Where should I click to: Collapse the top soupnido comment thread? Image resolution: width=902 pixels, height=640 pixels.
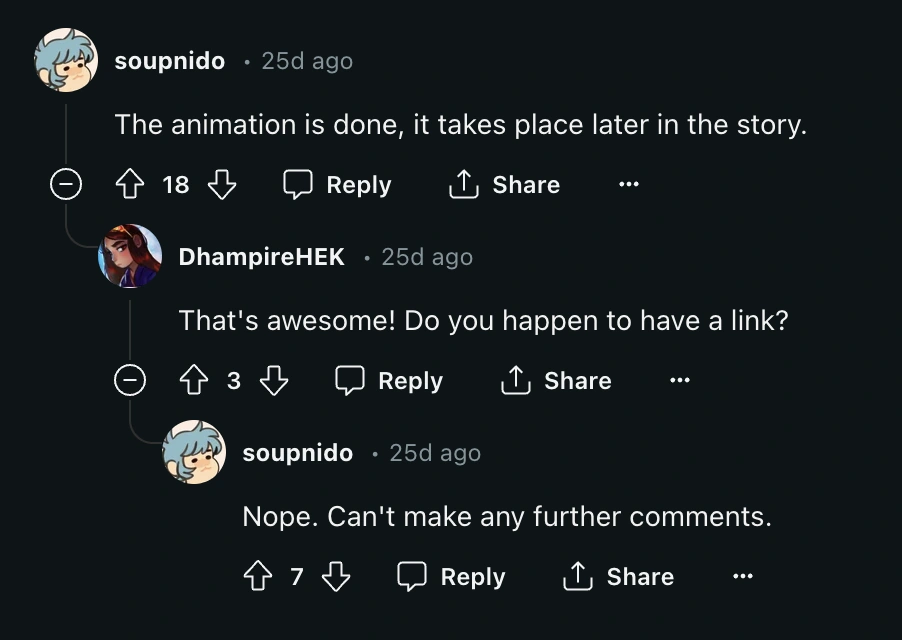pyautogui.click(x=66, y=185)
